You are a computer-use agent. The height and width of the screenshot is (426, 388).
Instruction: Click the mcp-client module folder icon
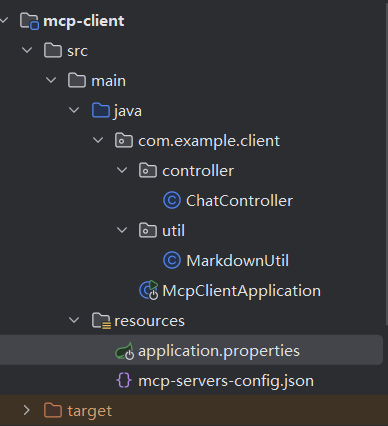29,21
